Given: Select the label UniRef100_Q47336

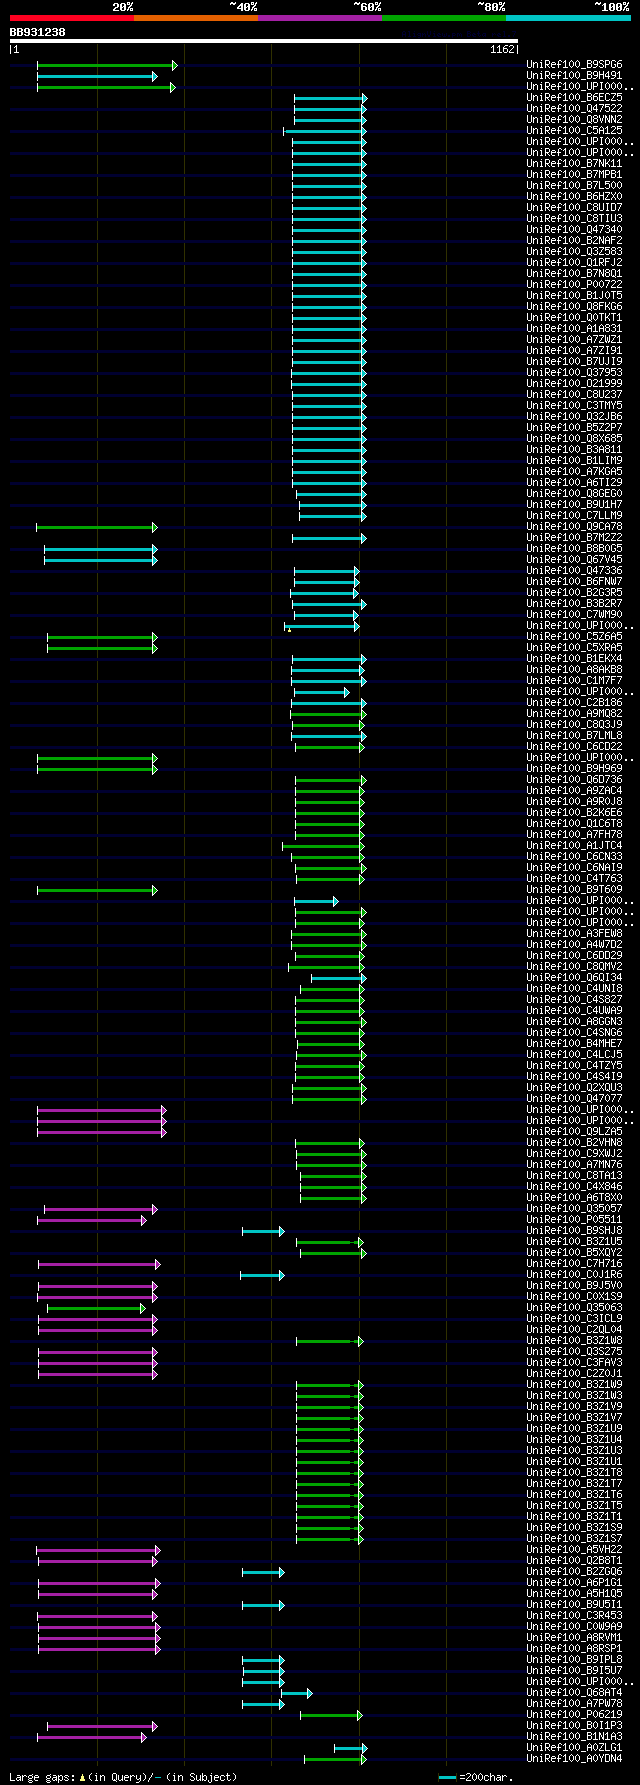Looking at the screenshot, I should [574, 571].
